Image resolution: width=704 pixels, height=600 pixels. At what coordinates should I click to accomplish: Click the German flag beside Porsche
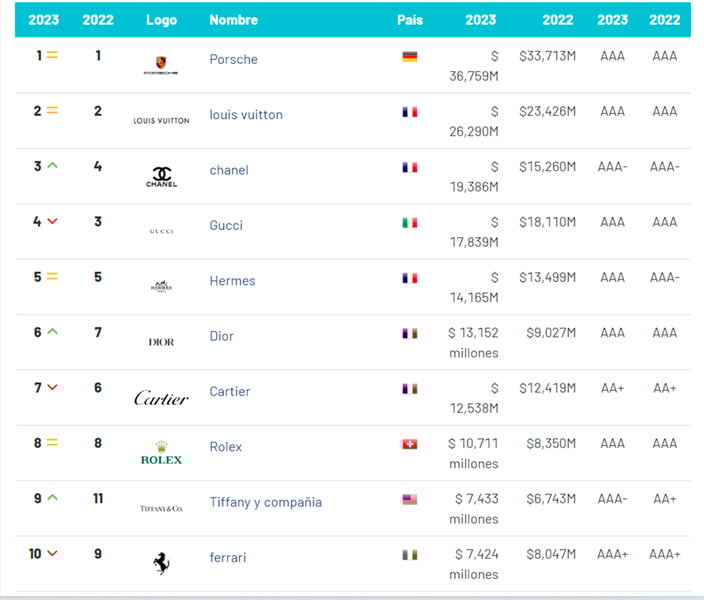pos(409,57)
